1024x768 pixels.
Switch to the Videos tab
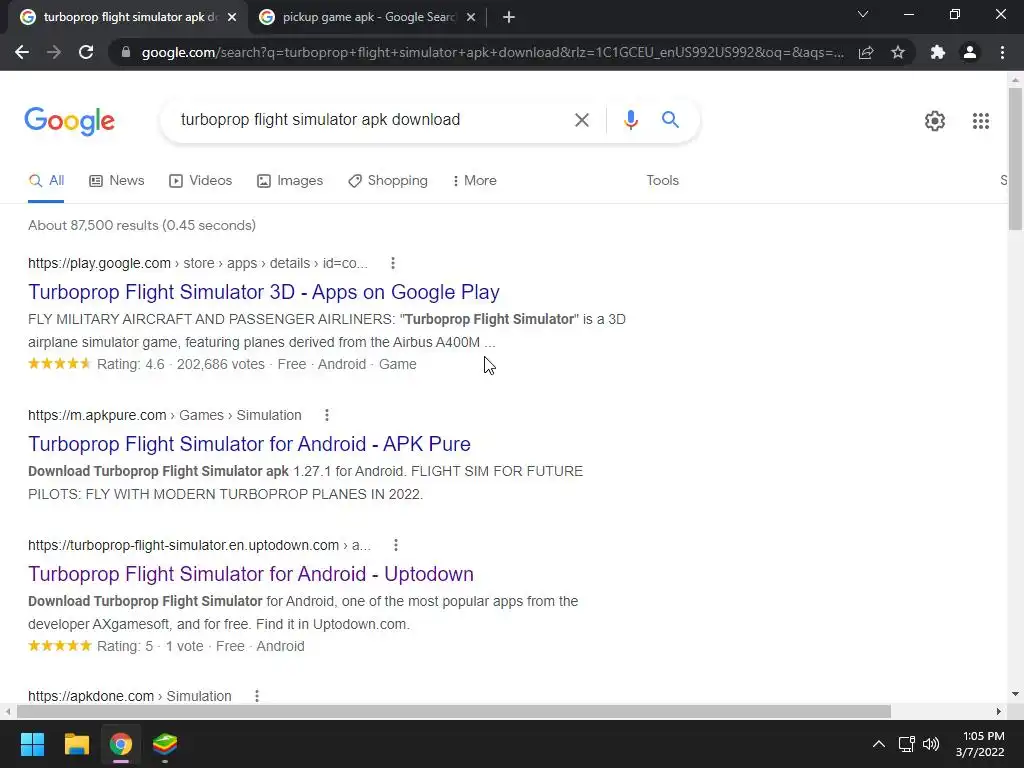point(200,181)
